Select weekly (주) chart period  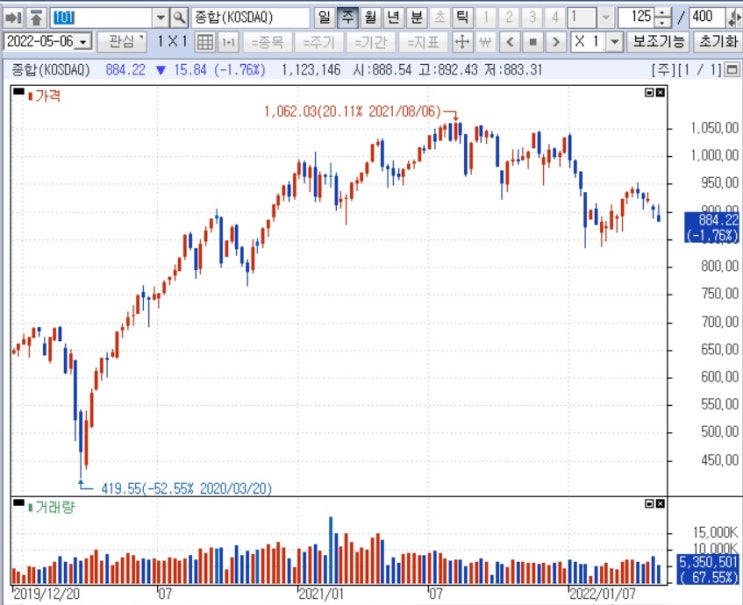click(347, 18)
